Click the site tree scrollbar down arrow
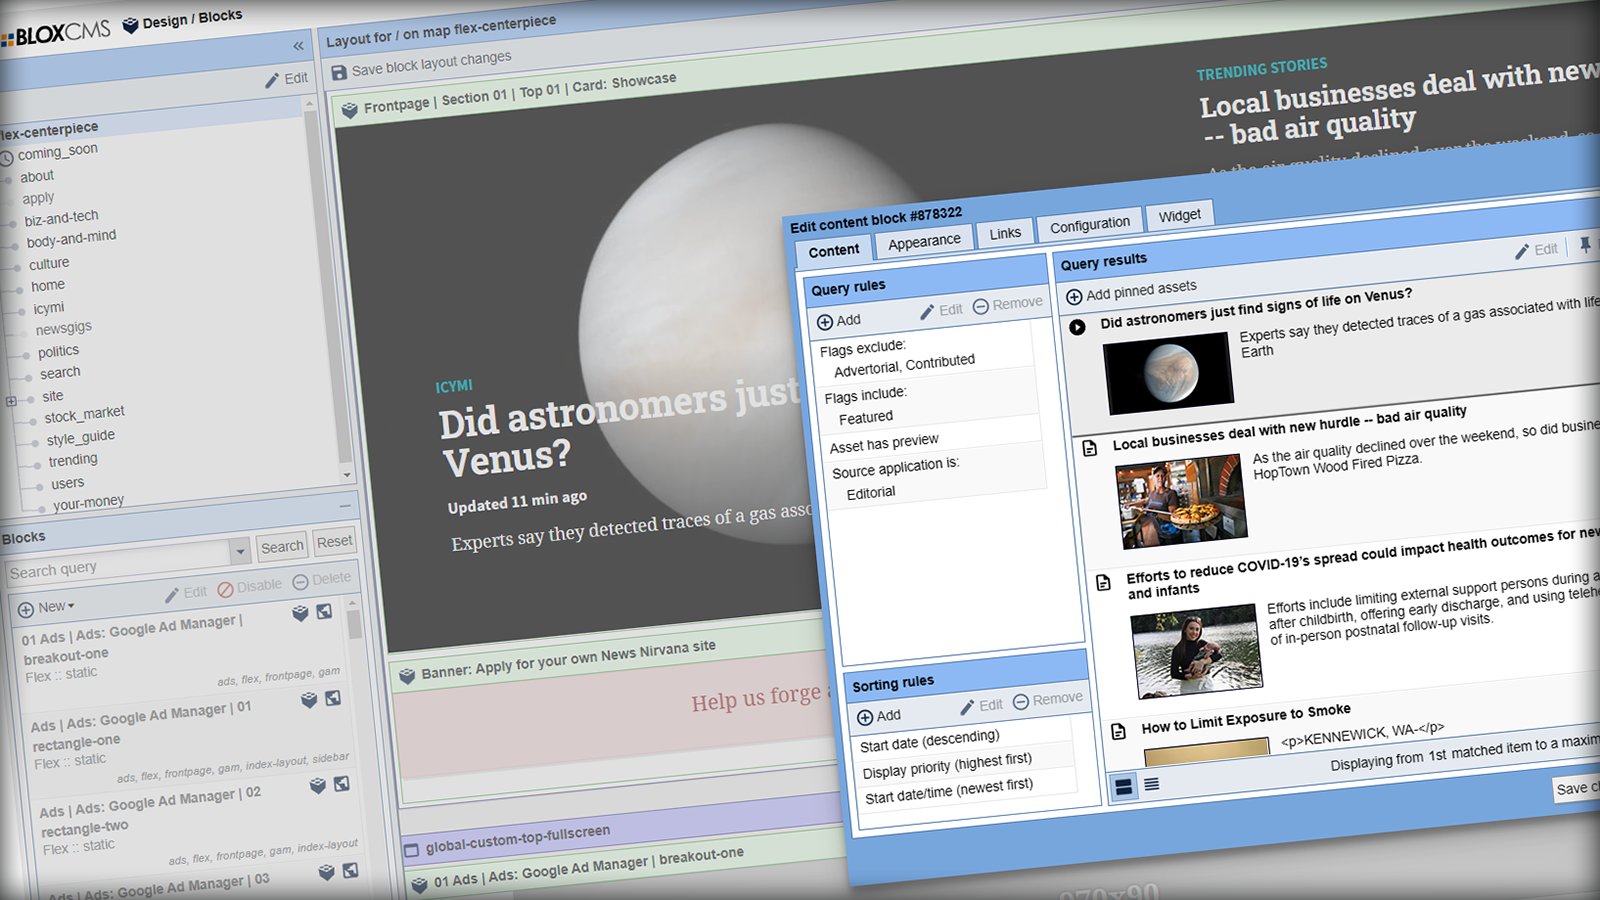This screenshot has width=1600, height=900. [x=347, y=475]
